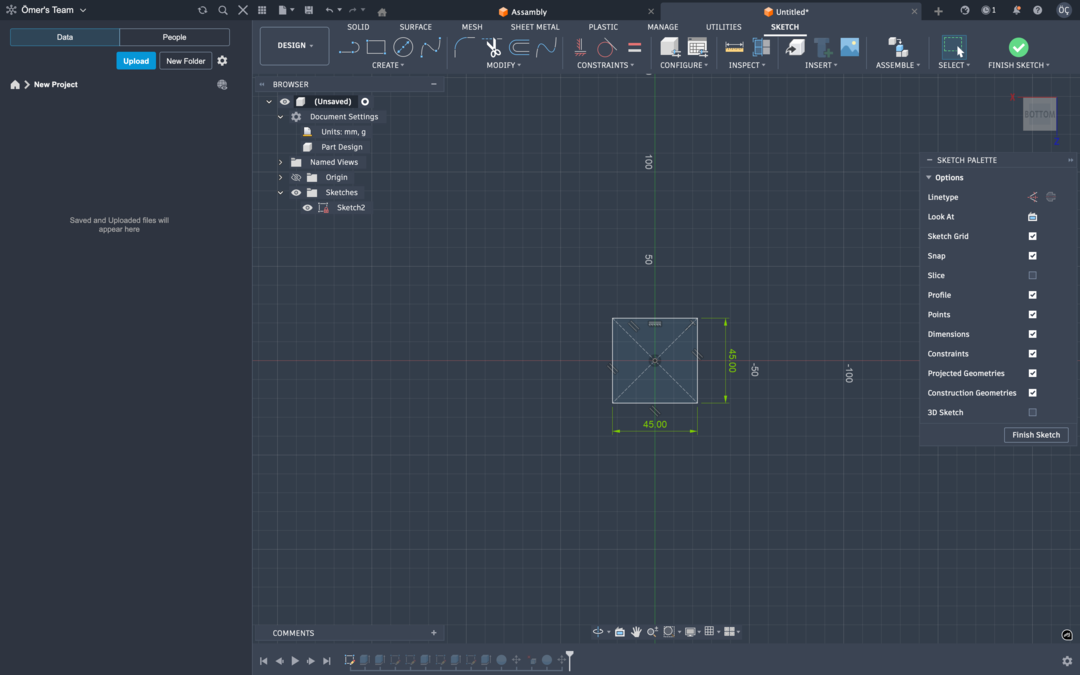Screen dimensions: 1080x675
Task: Select the Pan hand tool
Action: coord(636,632)
